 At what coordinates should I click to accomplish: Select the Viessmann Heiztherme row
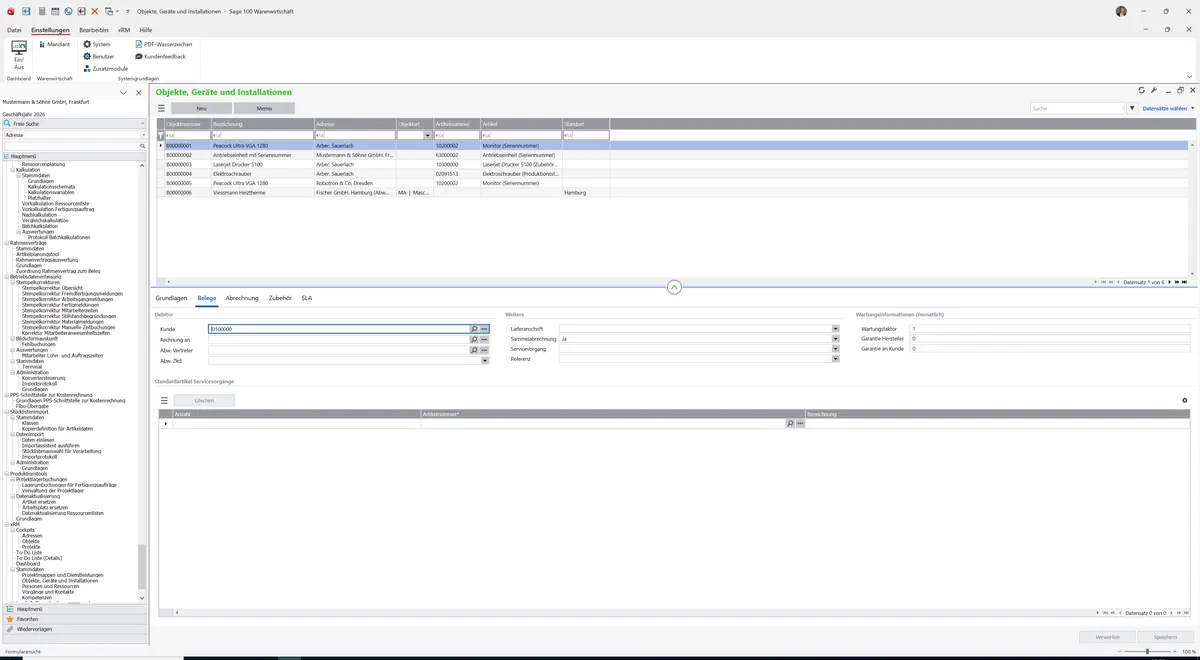(x=674, y=192)
